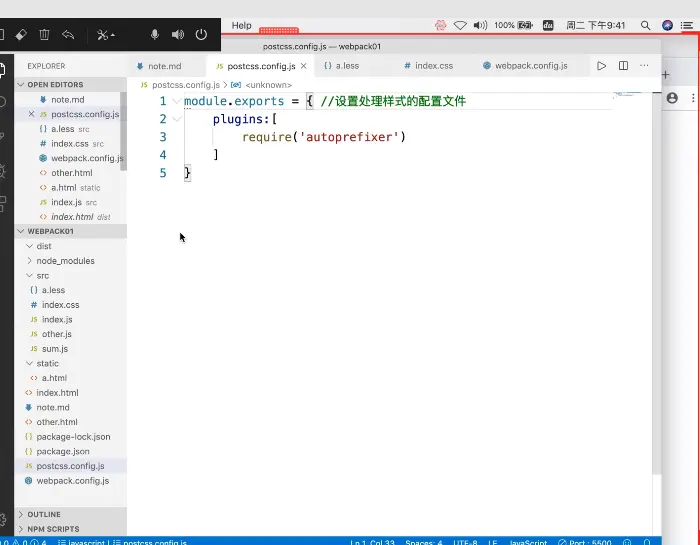700x545 pixels.
Task: Click the volume icon in macOS menu bar
Action: [x=480, y=25]
